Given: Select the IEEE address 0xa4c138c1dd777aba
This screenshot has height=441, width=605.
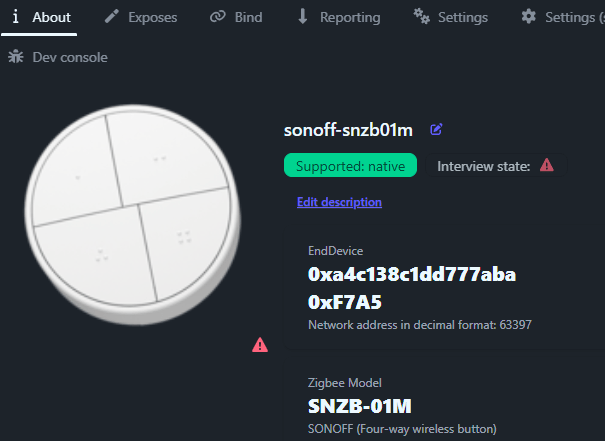Looking at the screenshot, I should (x=412, y=275).
